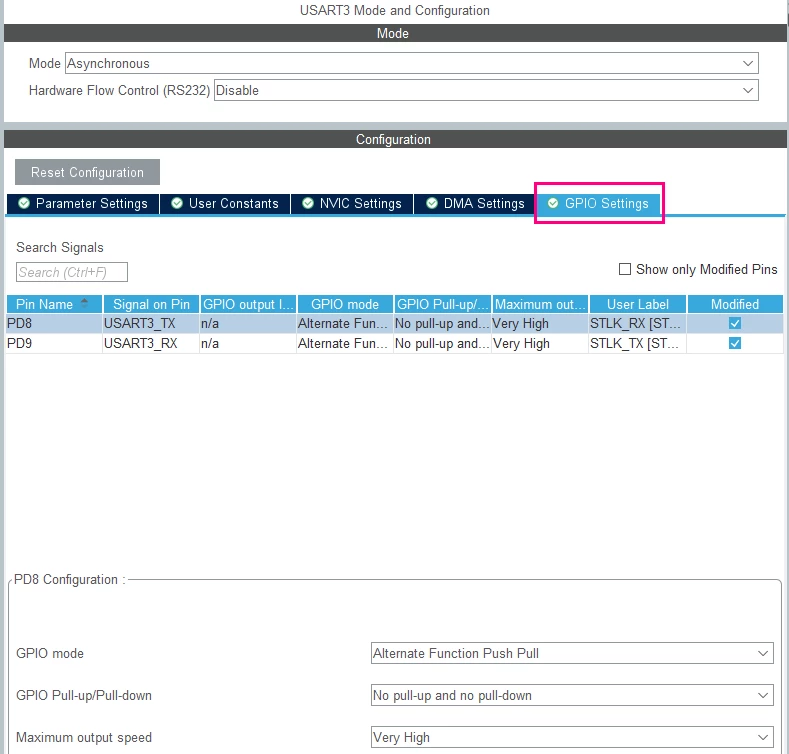Click the green check icon on NVIC Settings
The width and height of the screenshot is (789, 754).
click(307, 203)
